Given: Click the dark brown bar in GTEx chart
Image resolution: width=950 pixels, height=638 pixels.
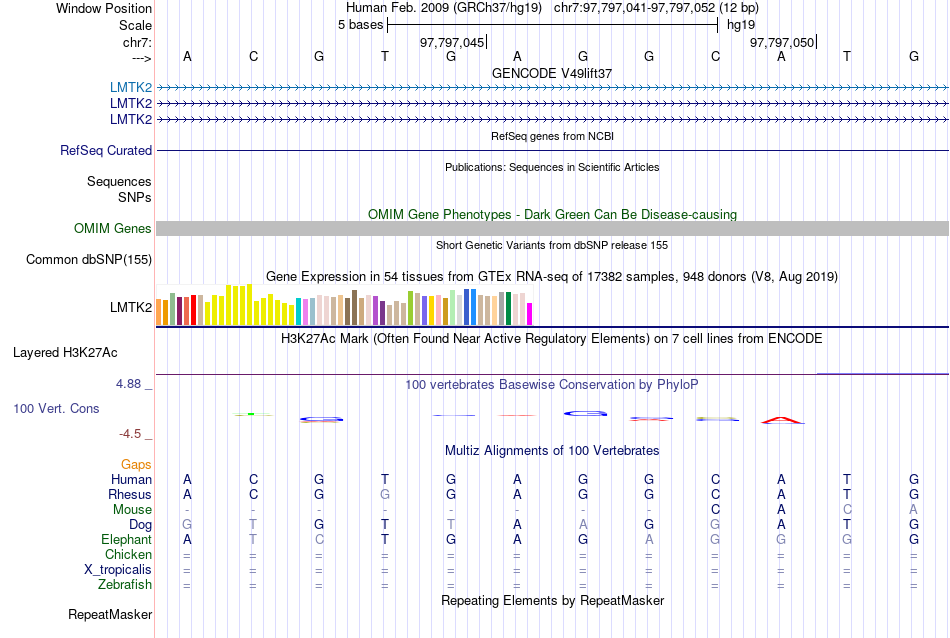Looking at the screenshot, I should (x=355, y=308).
